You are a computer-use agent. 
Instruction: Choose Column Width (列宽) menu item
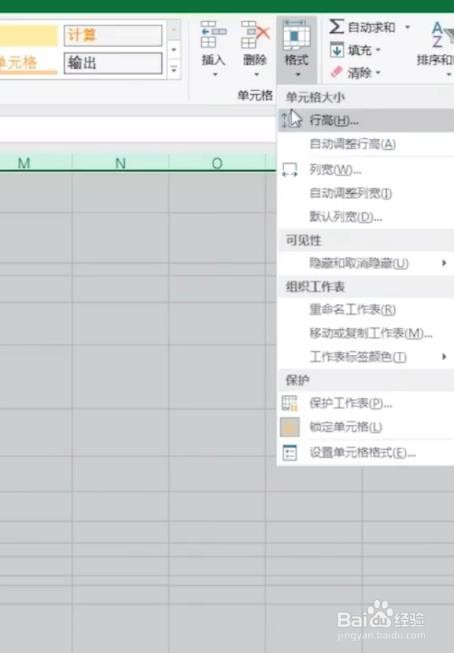click(x=366, y=170)
